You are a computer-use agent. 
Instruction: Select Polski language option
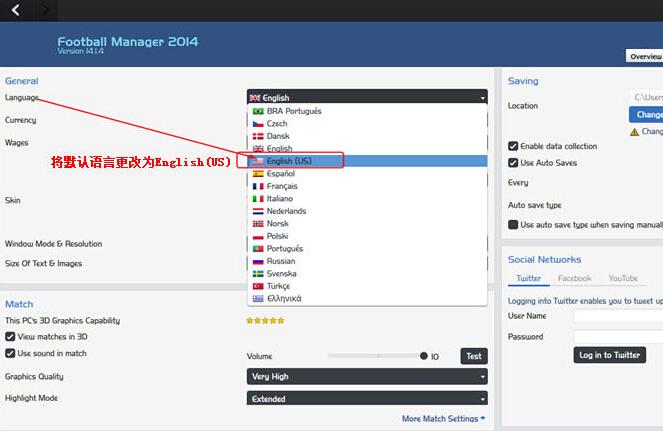tap(367, 236)
